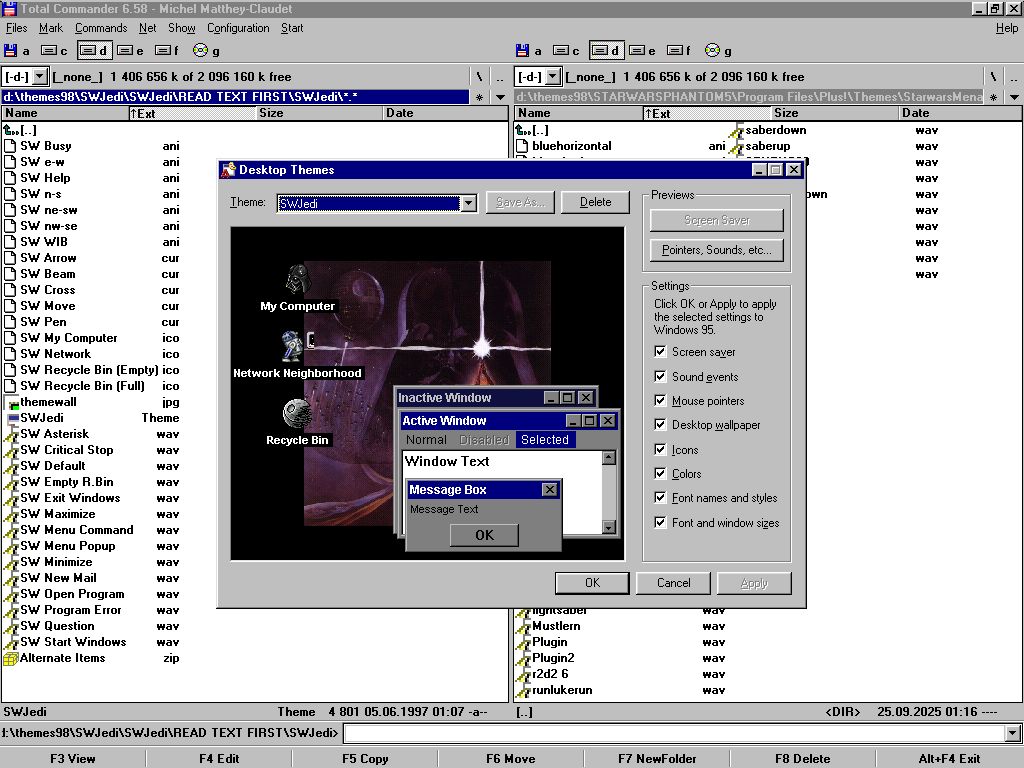Open the Commands menu
This screenshot has width=1024, height=768.
pos(101,28)
